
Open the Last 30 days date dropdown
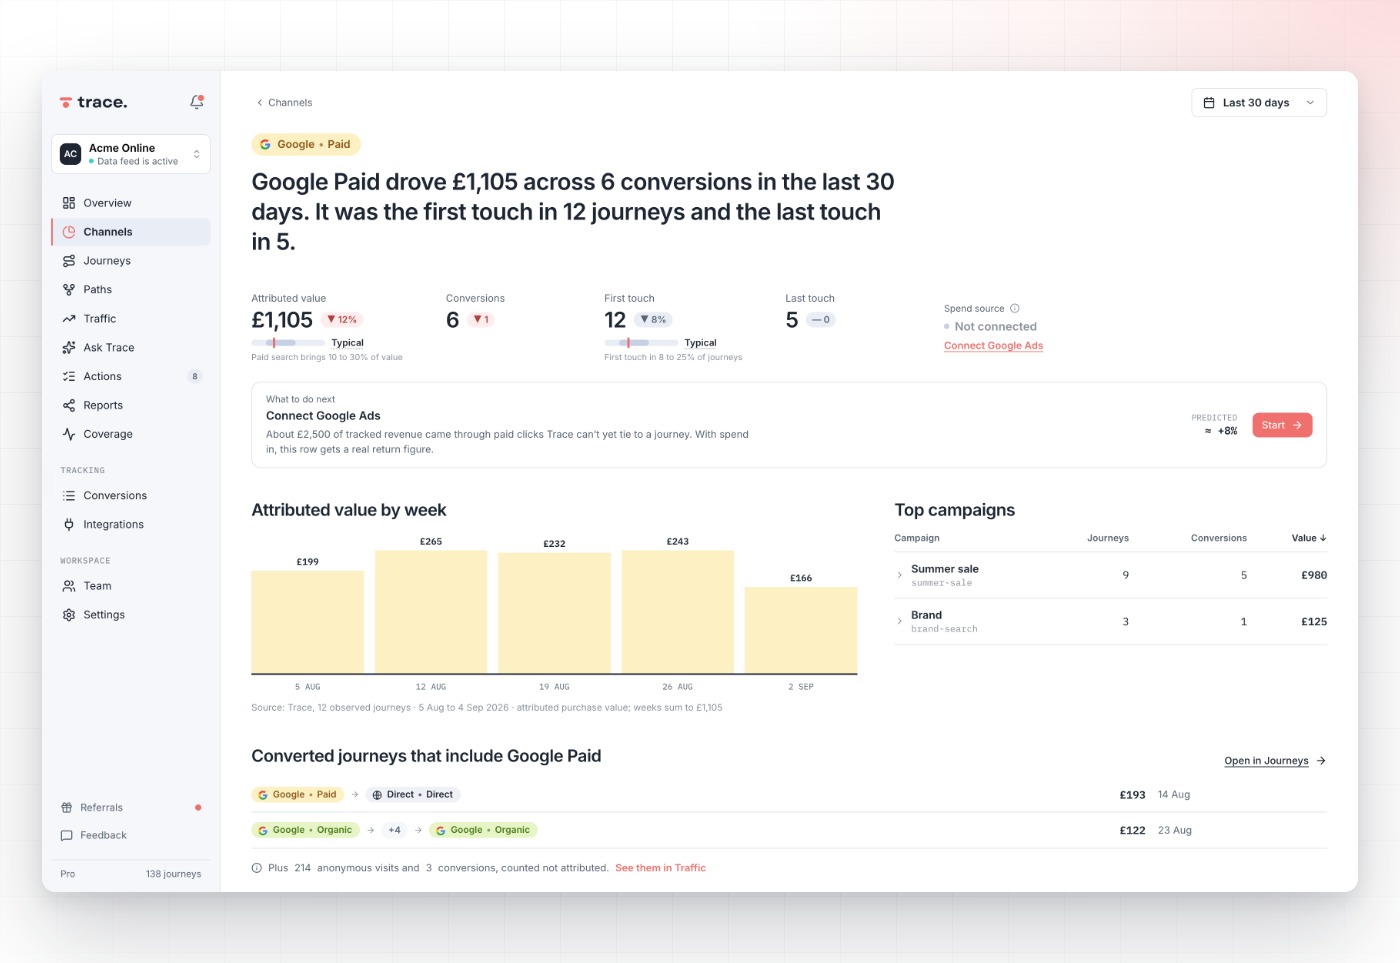pyautogui.click(x=1259, y=103)
